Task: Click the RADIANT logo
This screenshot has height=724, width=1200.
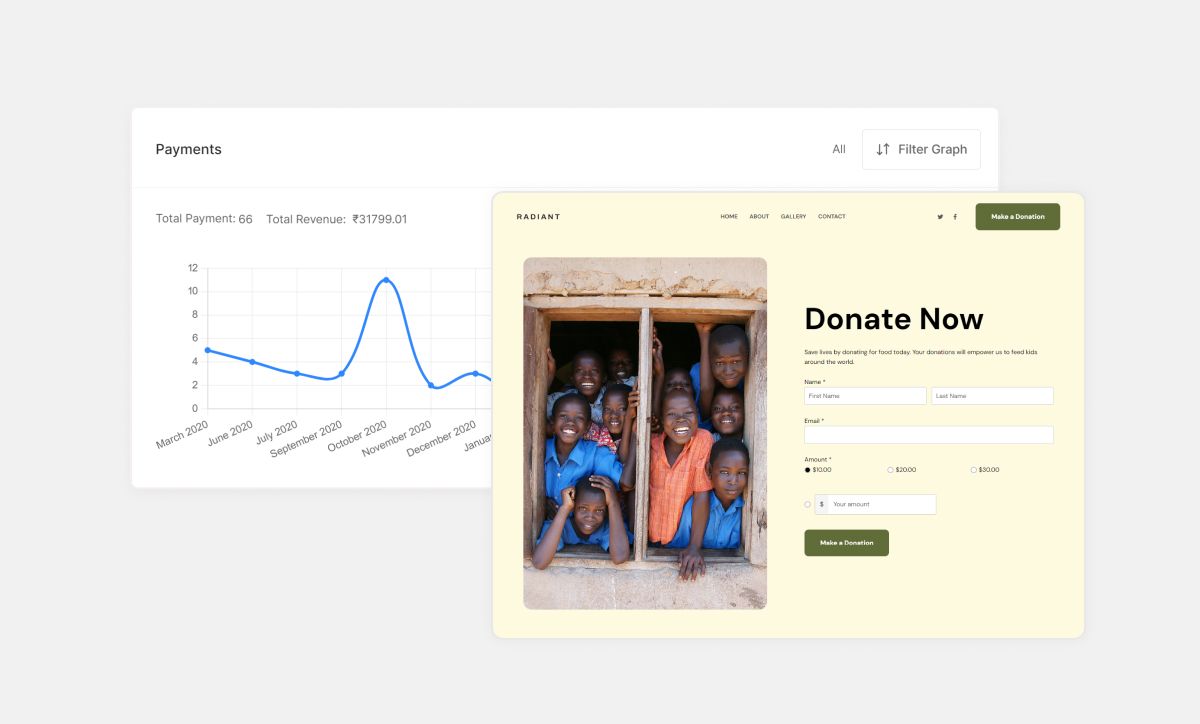Action: click(538, 217)
